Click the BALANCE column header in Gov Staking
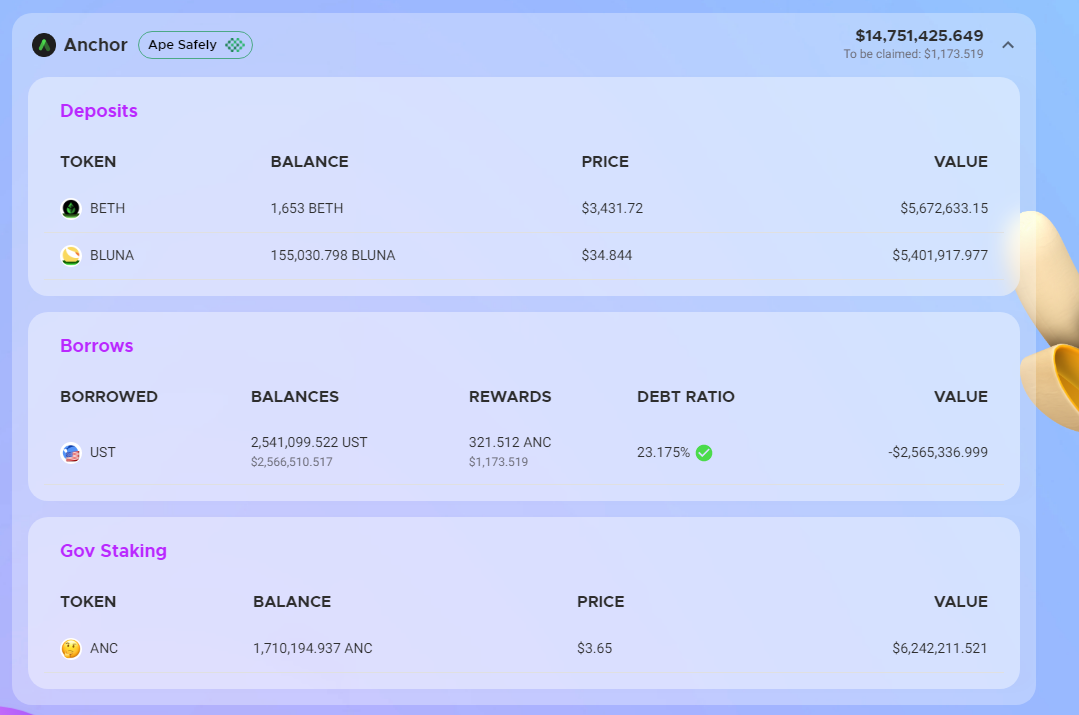Image resolution: width=1079 pixels, height=715 pixels. [292, 601]
